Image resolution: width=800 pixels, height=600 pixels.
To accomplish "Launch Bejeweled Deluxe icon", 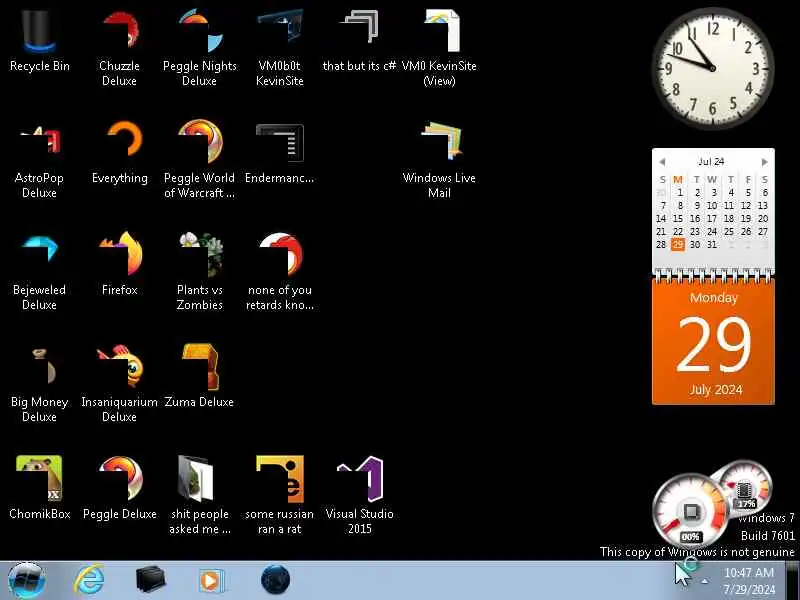I will click(x=39, y=250).
